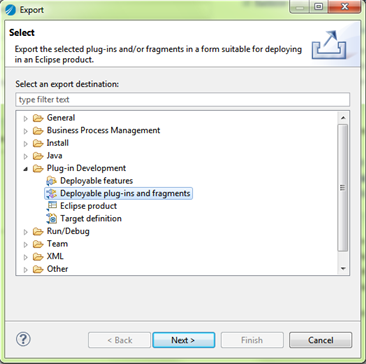Click the General folder icon
The image size is (366, 364).
point(38,118)
